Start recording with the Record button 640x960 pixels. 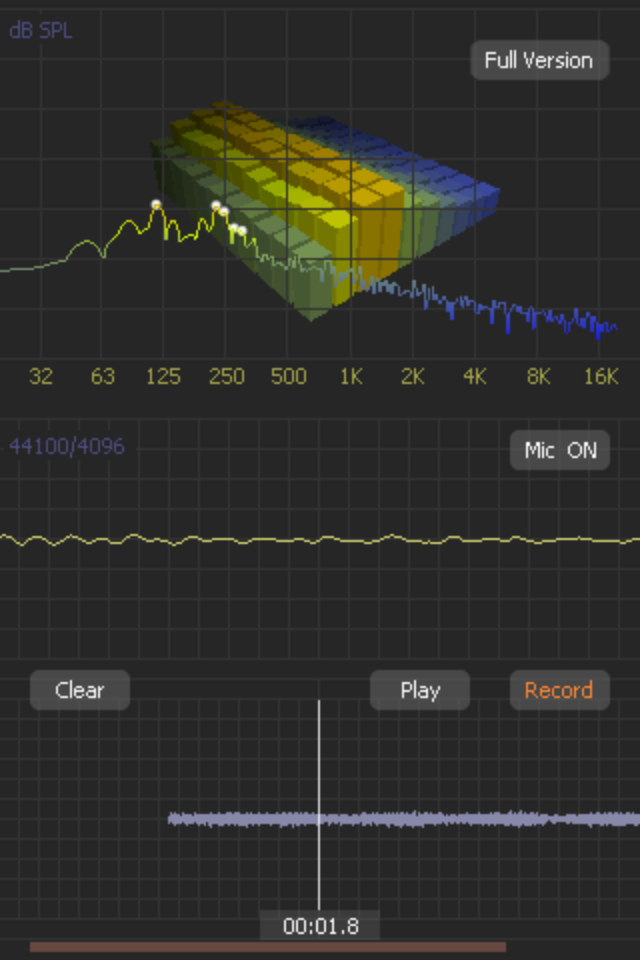pyautogui.click(x=560, y=690)
